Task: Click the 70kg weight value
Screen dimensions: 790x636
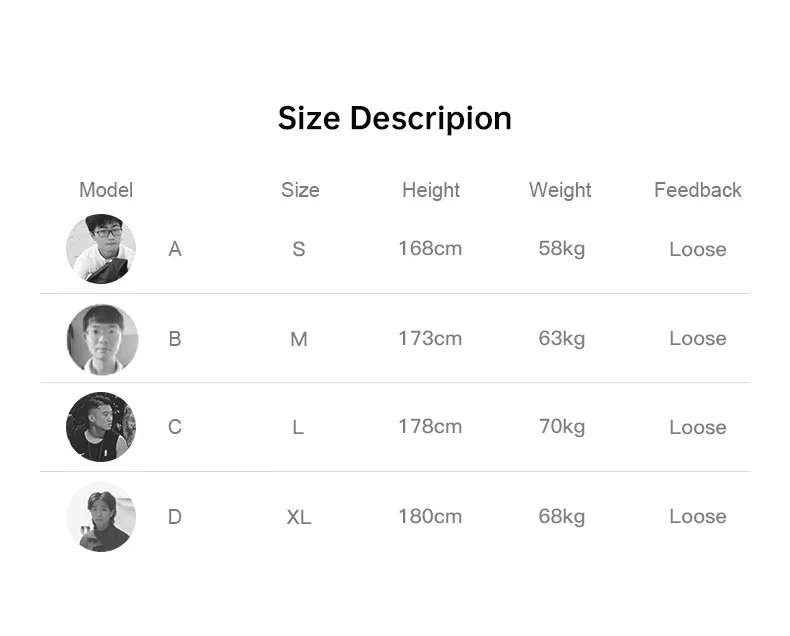Action: point(562,427)
